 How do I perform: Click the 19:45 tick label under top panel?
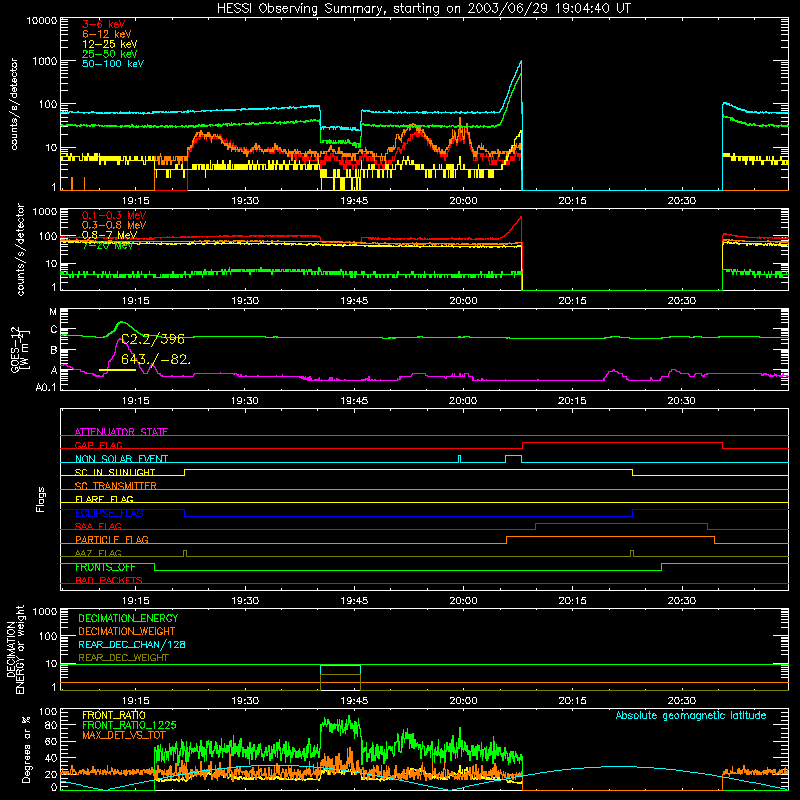(354, 201)
